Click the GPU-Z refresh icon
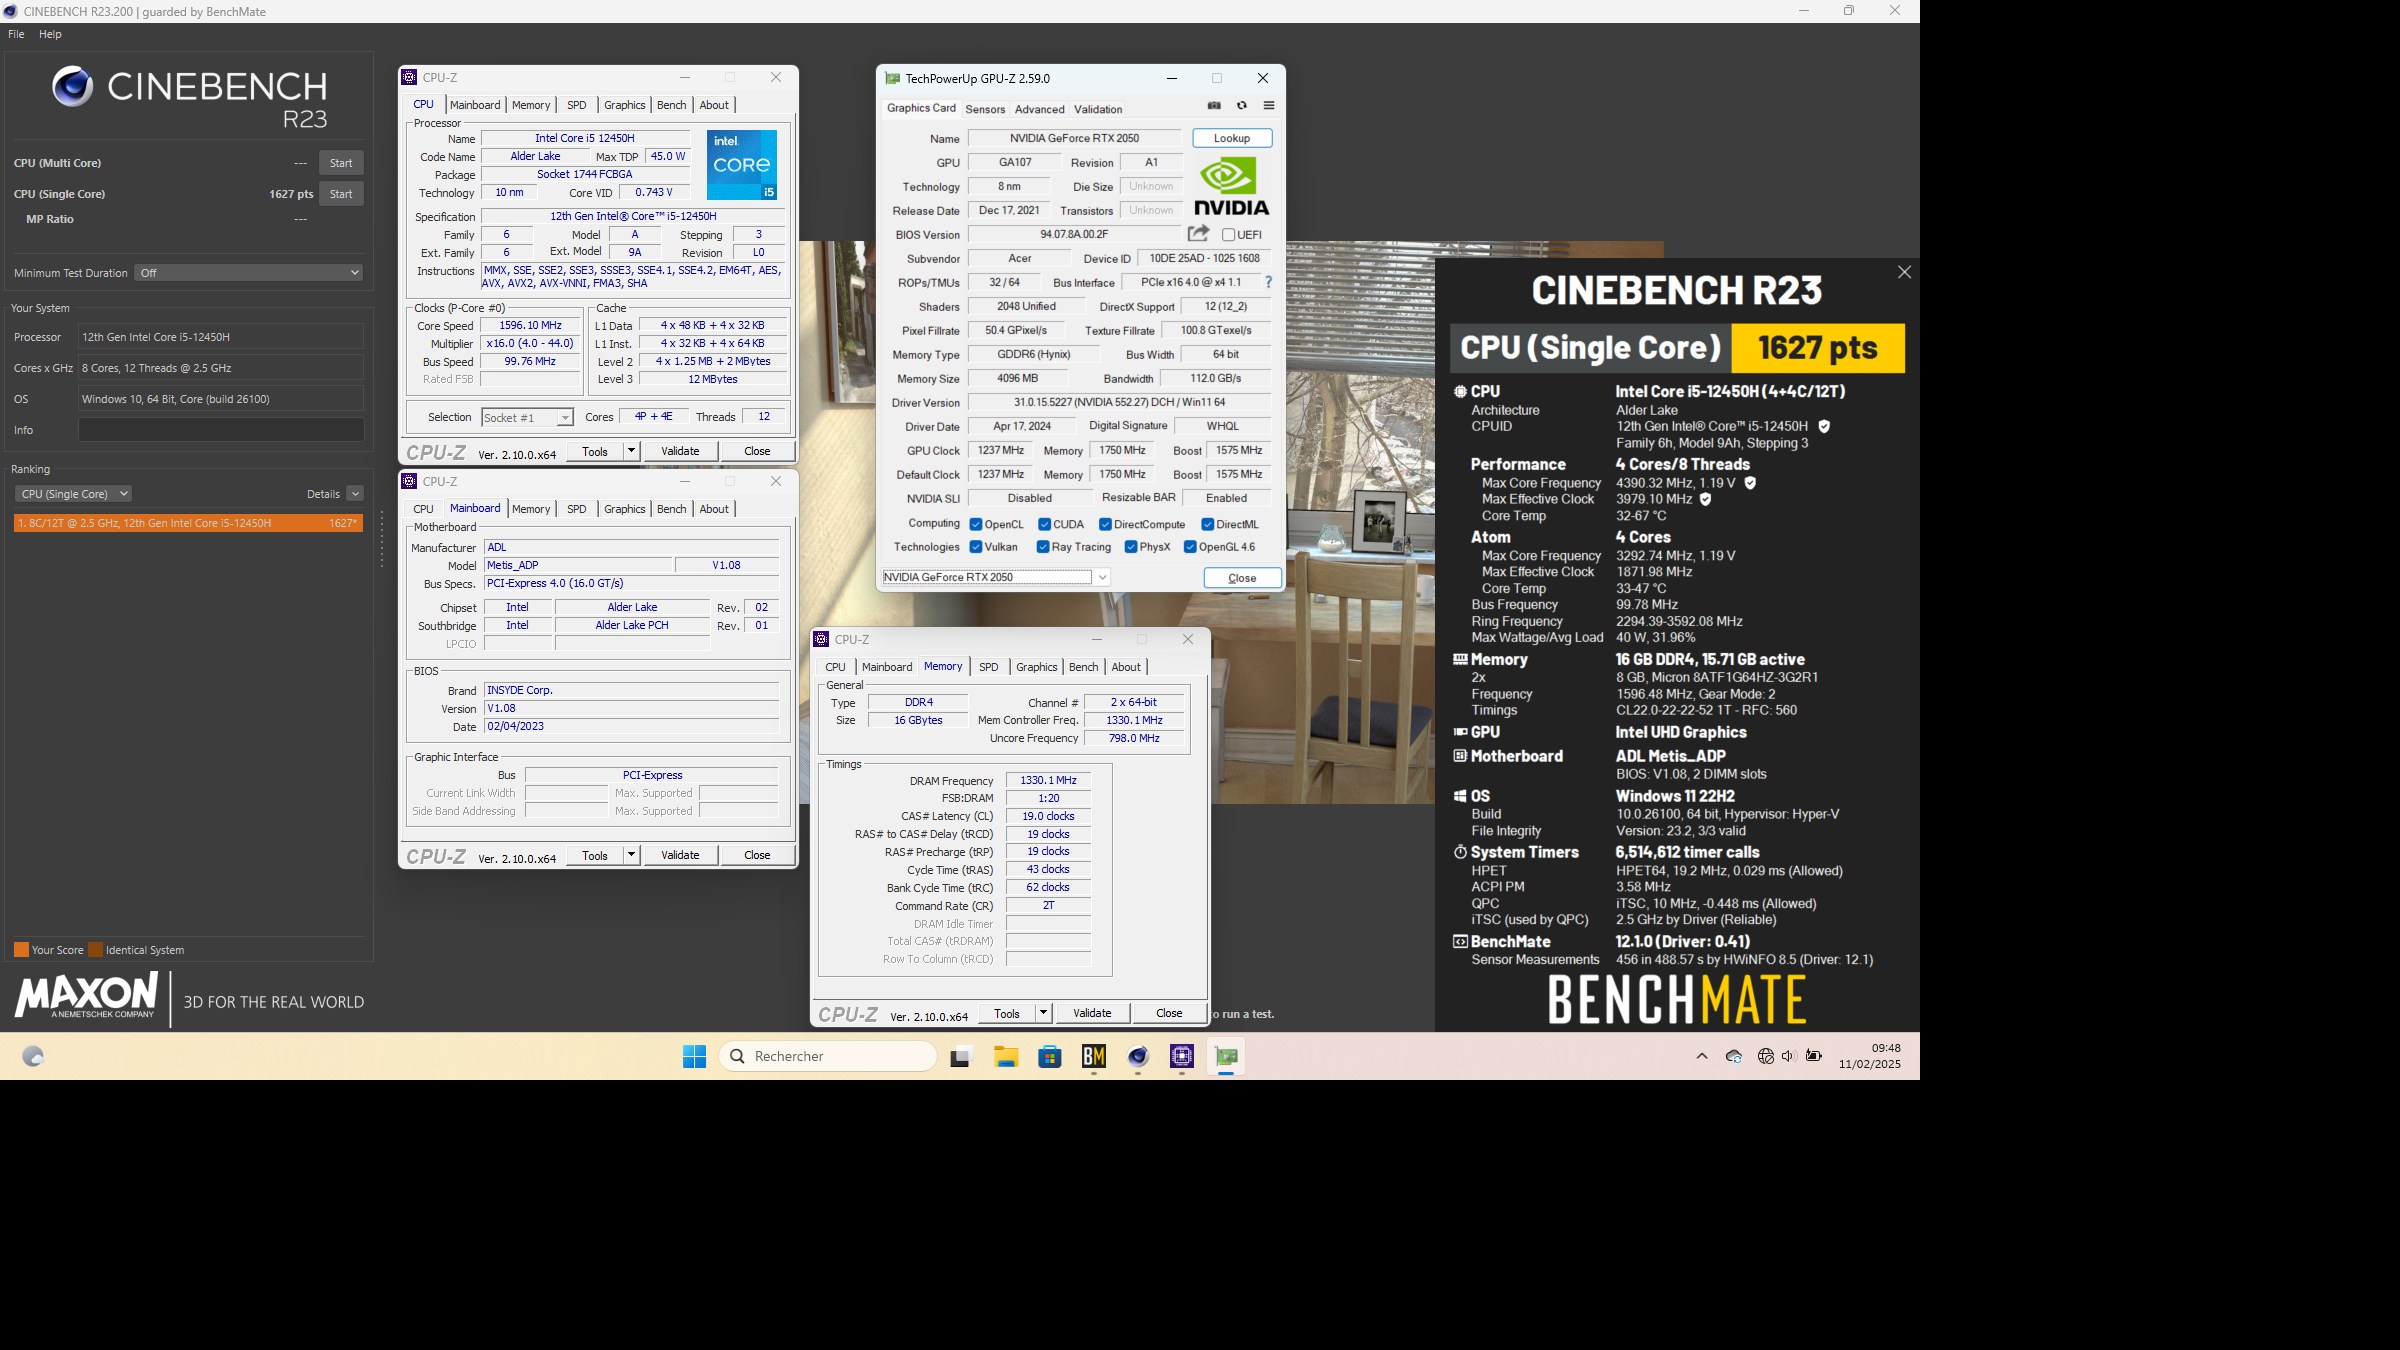The width and height of the screenshot is (2400, 1350). point(1241,105)
